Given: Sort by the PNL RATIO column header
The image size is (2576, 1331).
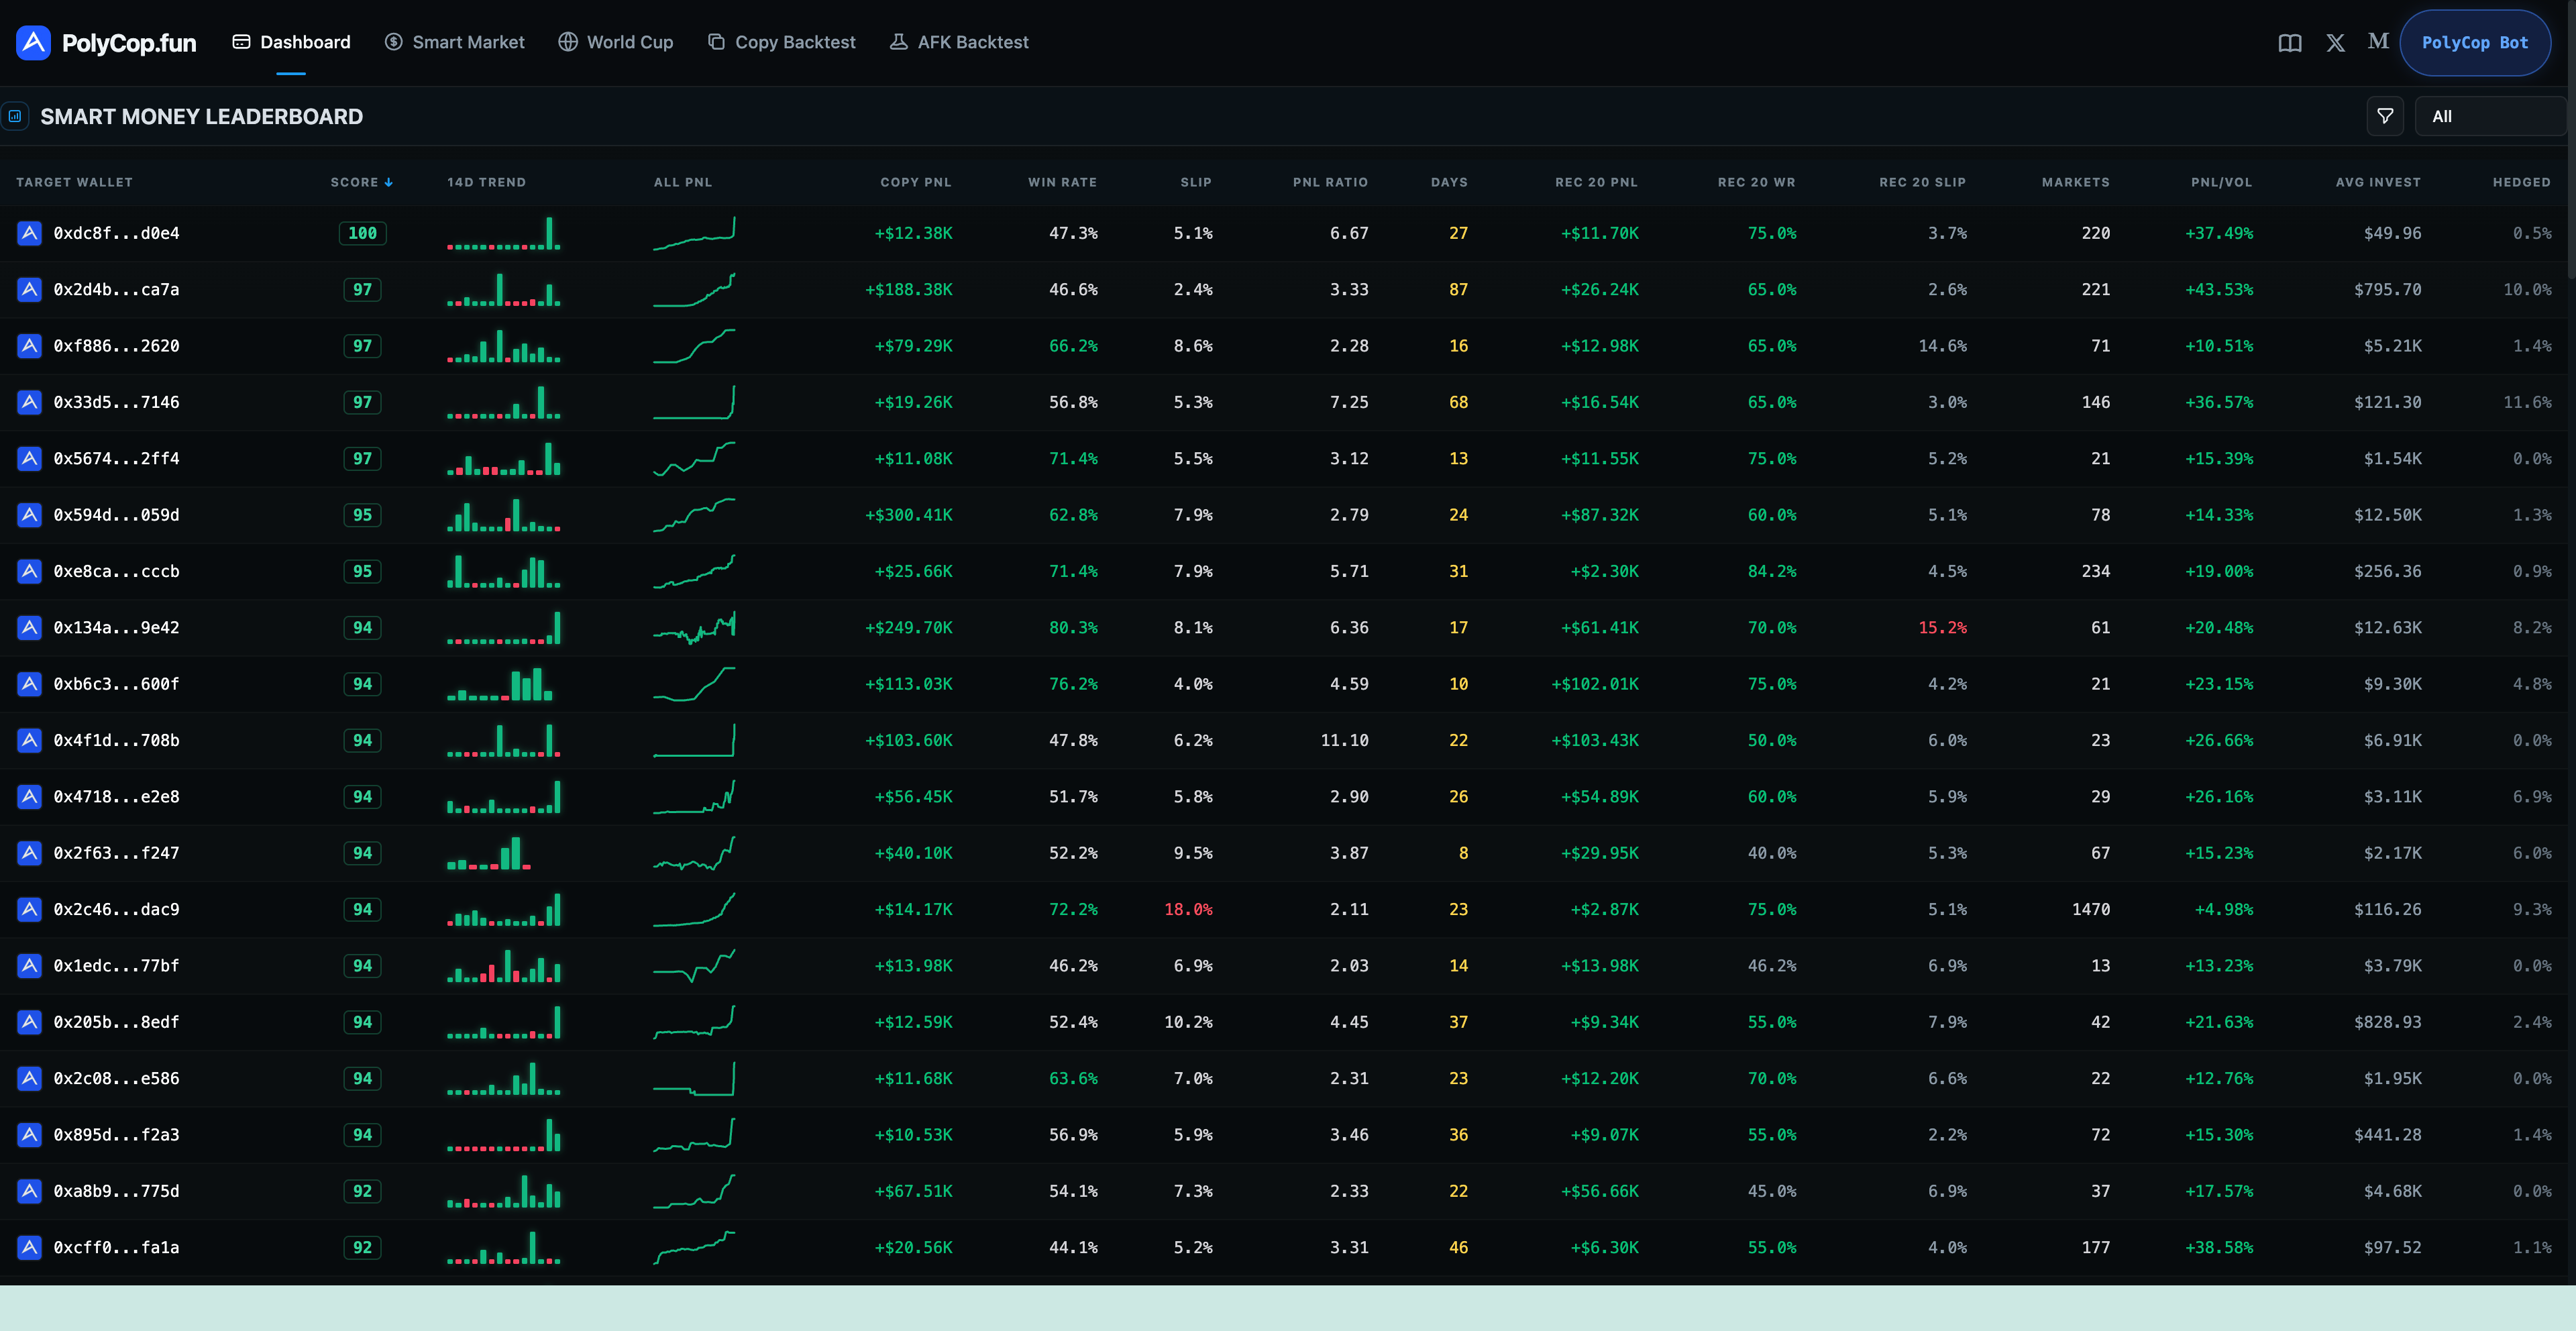Looking at the screenshot, I should [x=1330, y=182].
